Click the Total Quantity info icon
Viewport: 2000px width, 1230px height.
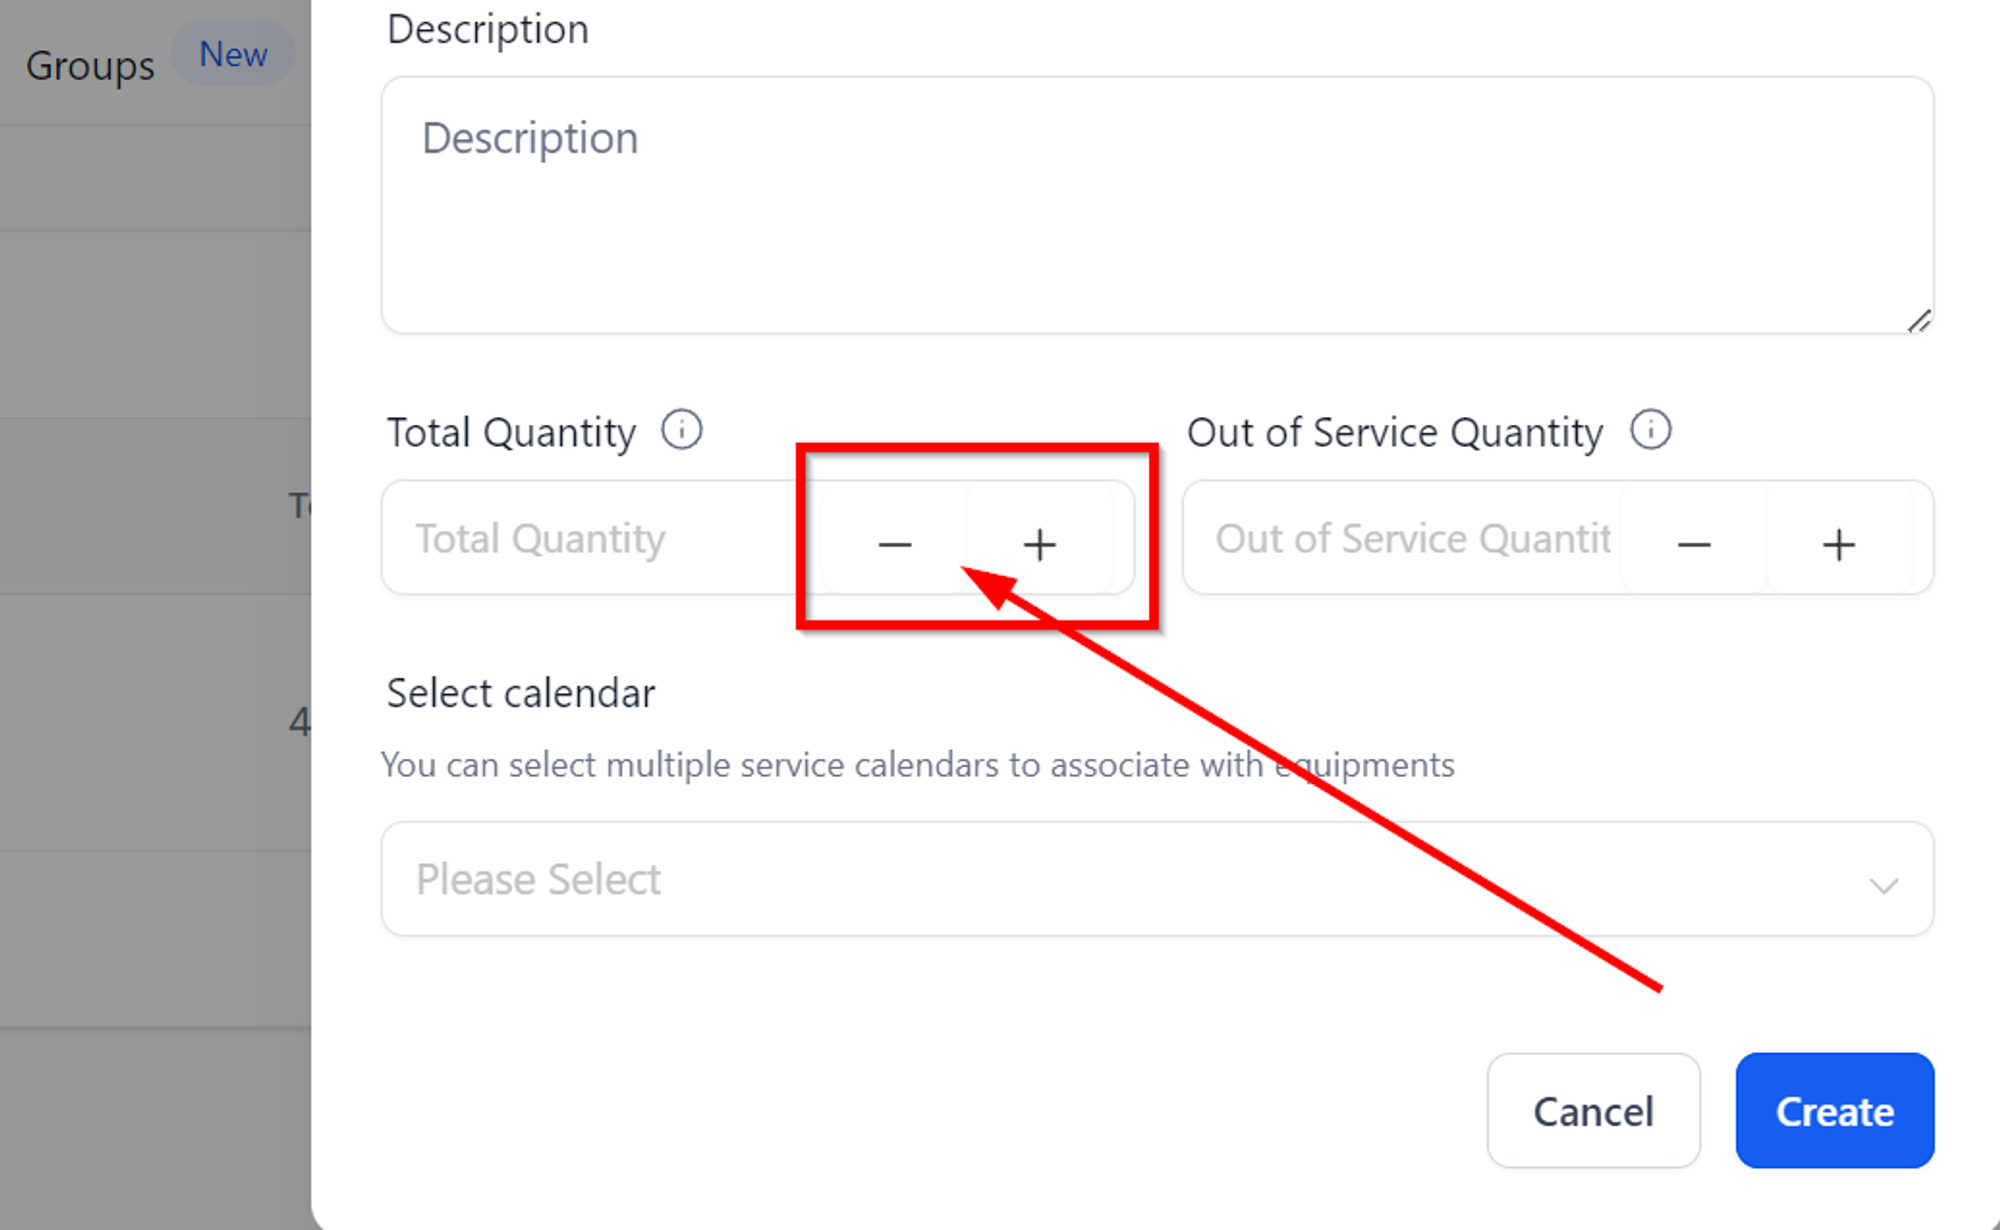pos(681,431)
